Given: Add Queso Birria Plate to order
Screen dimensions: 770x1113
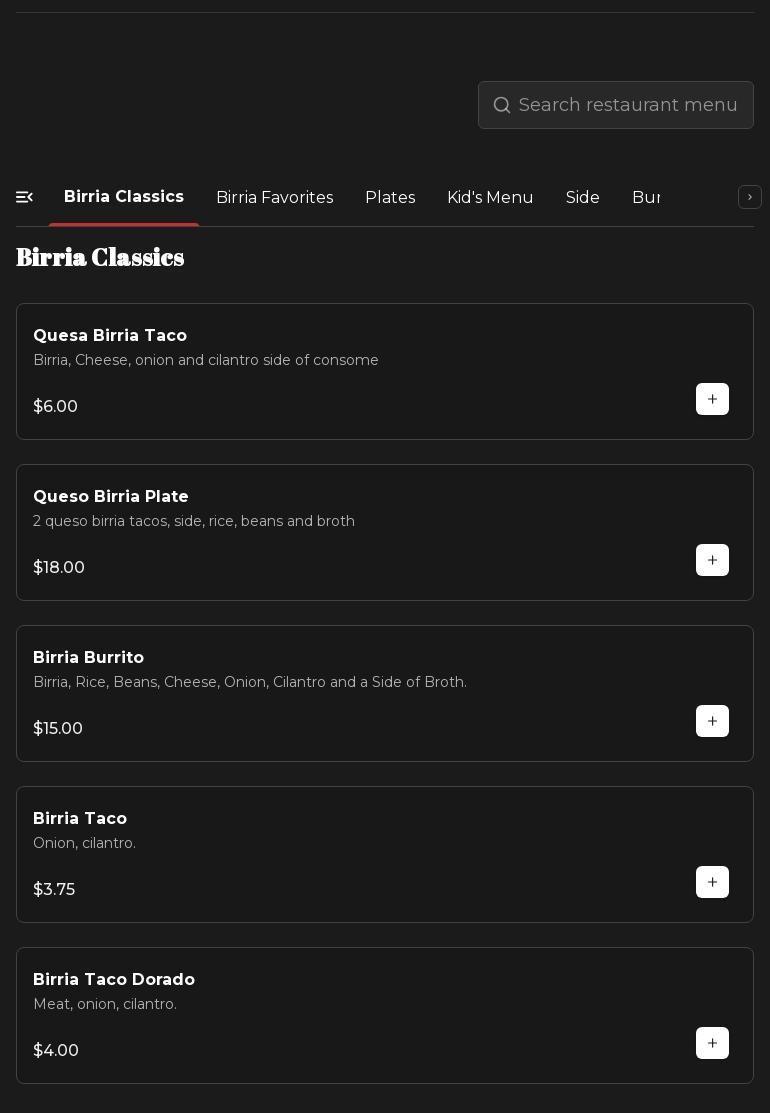Looking at the screenshot, I should click(712, 560).
